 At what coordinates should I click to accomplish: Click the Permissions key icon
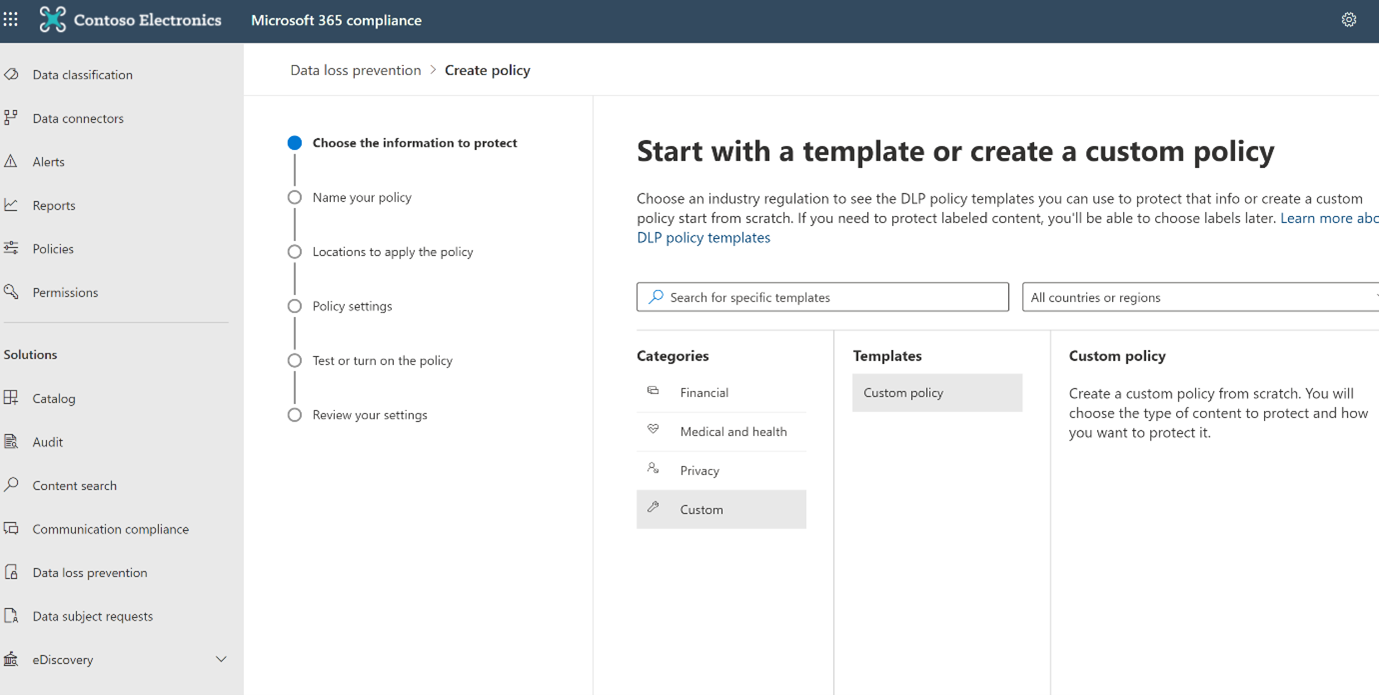[x=11, y=292]
